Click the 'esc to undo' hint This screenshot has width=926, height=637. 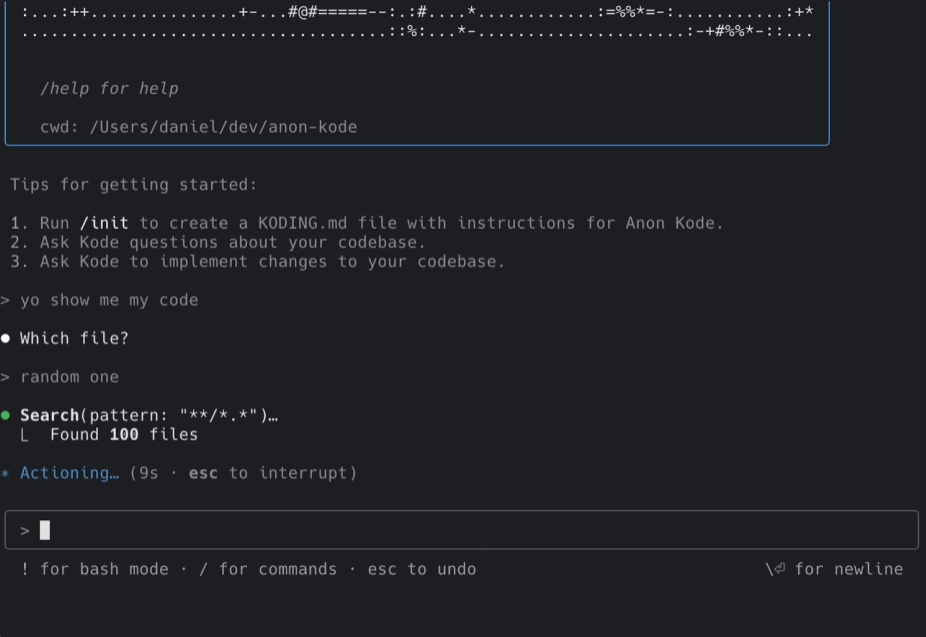[x=422, y=569]
